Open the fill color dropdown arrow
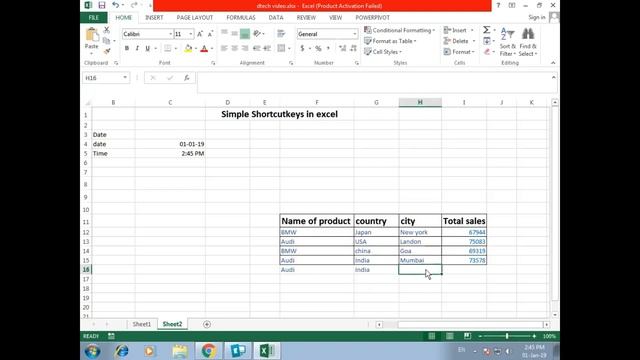Viewport: 640px width, 360px height. point(196,49)
